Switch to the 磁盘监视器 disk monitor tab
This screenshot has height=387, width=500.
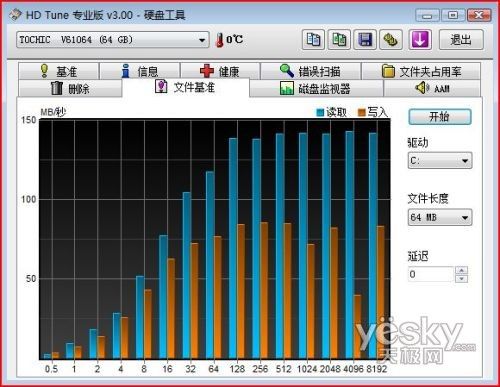pyautogui.click(x=316, y=88)
